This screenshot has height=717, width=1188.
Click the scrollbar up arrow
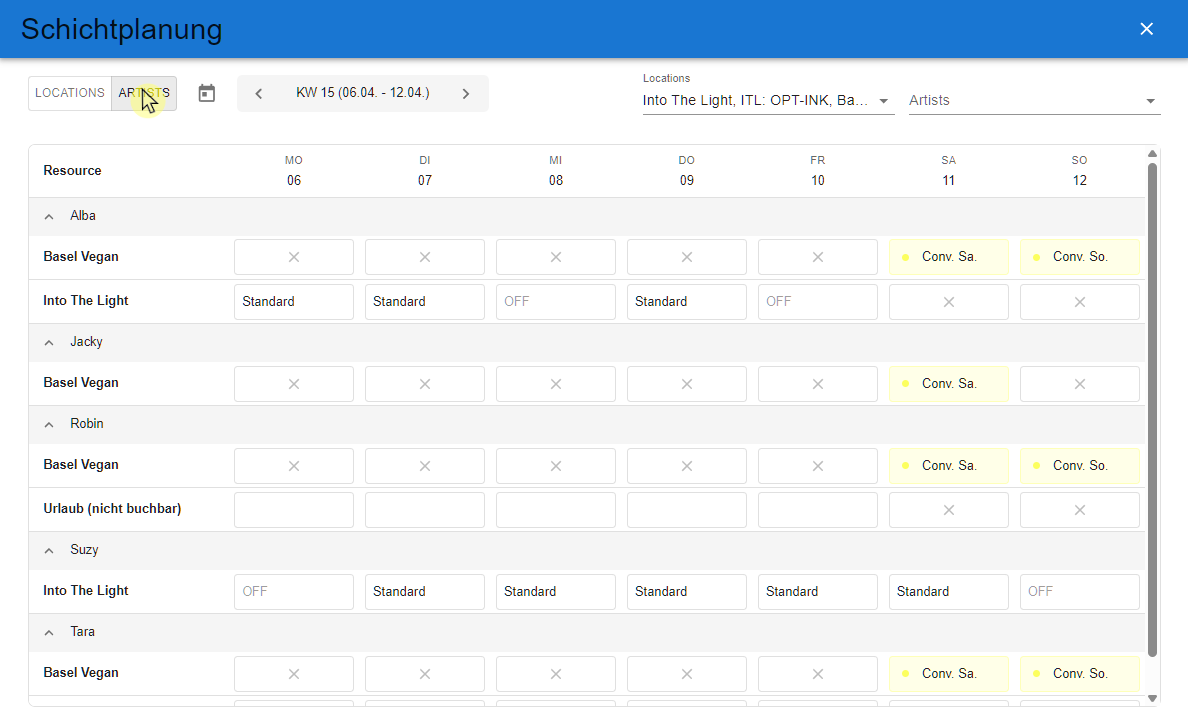pyautogui.click(x=1152, y=154)
